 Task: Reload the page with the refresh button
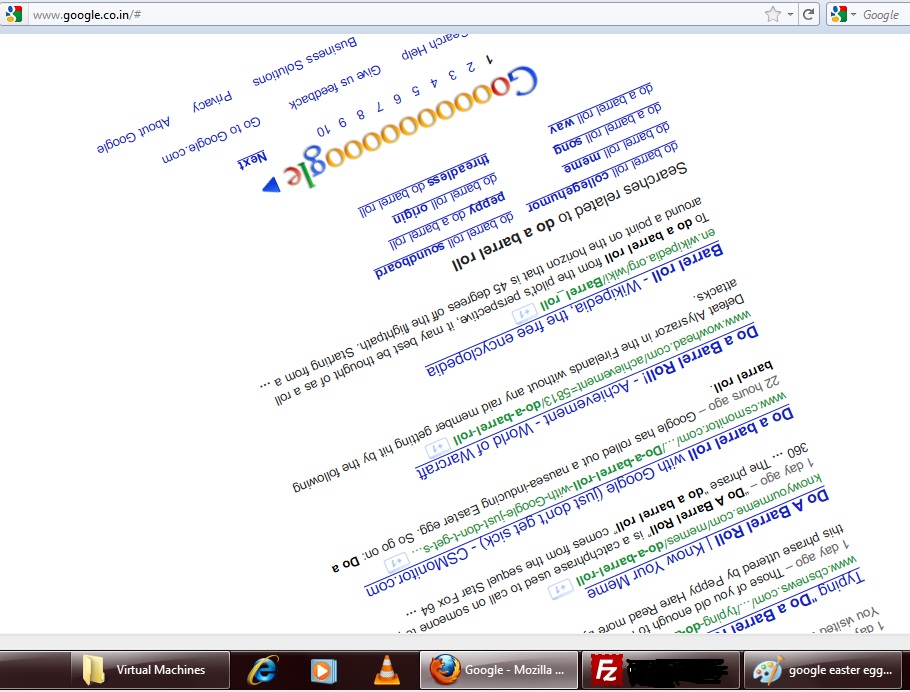click(808, 14)
